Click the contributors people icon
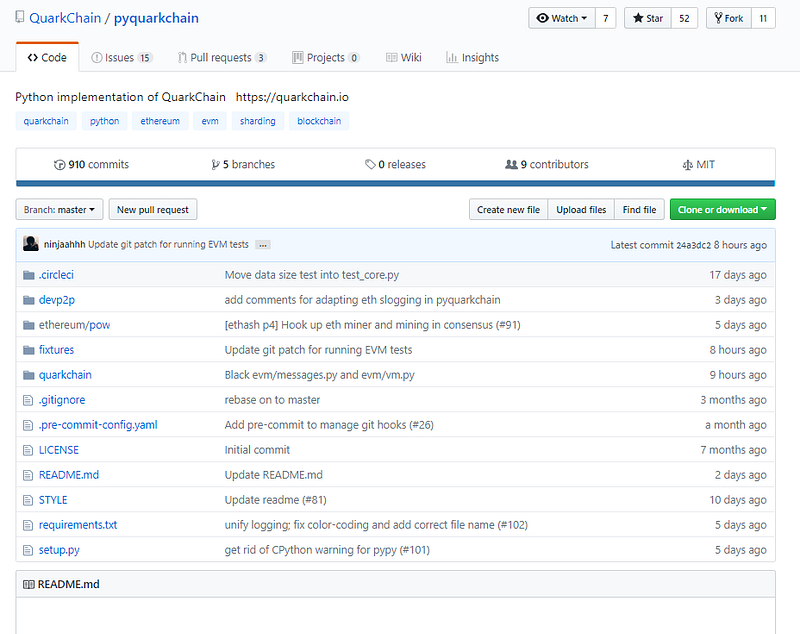 coord(511,165)
